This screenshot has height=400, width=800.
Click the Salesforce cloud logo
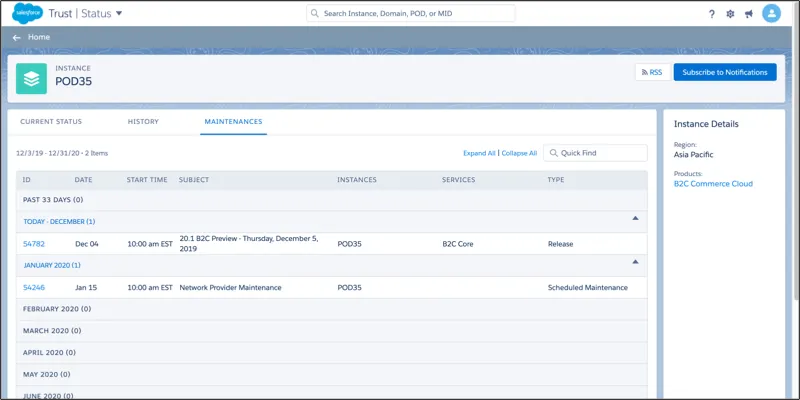pos(28,13)
